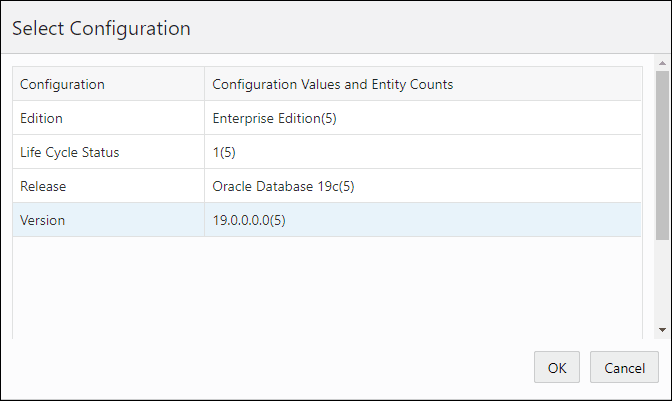Click the Cancel button
This screenshot has width=672, height=401.
624,368
